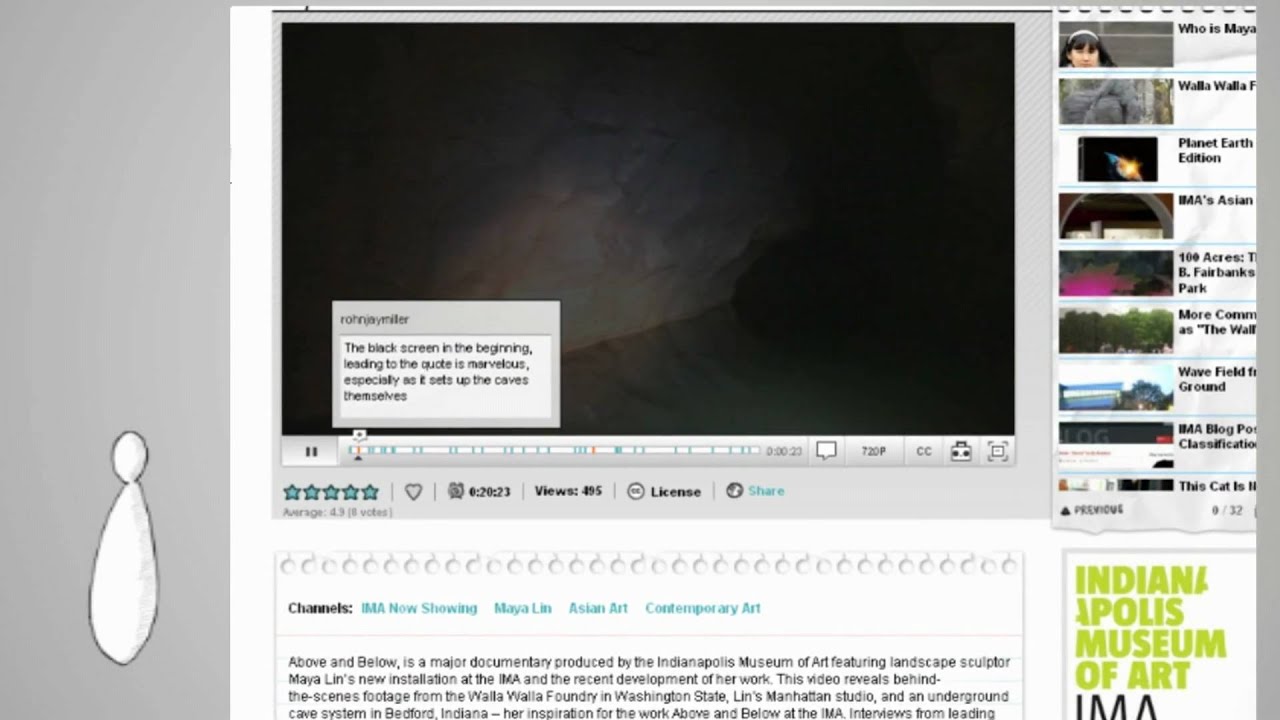
Task: Click the Wave Field title link
Action: 1216,379
